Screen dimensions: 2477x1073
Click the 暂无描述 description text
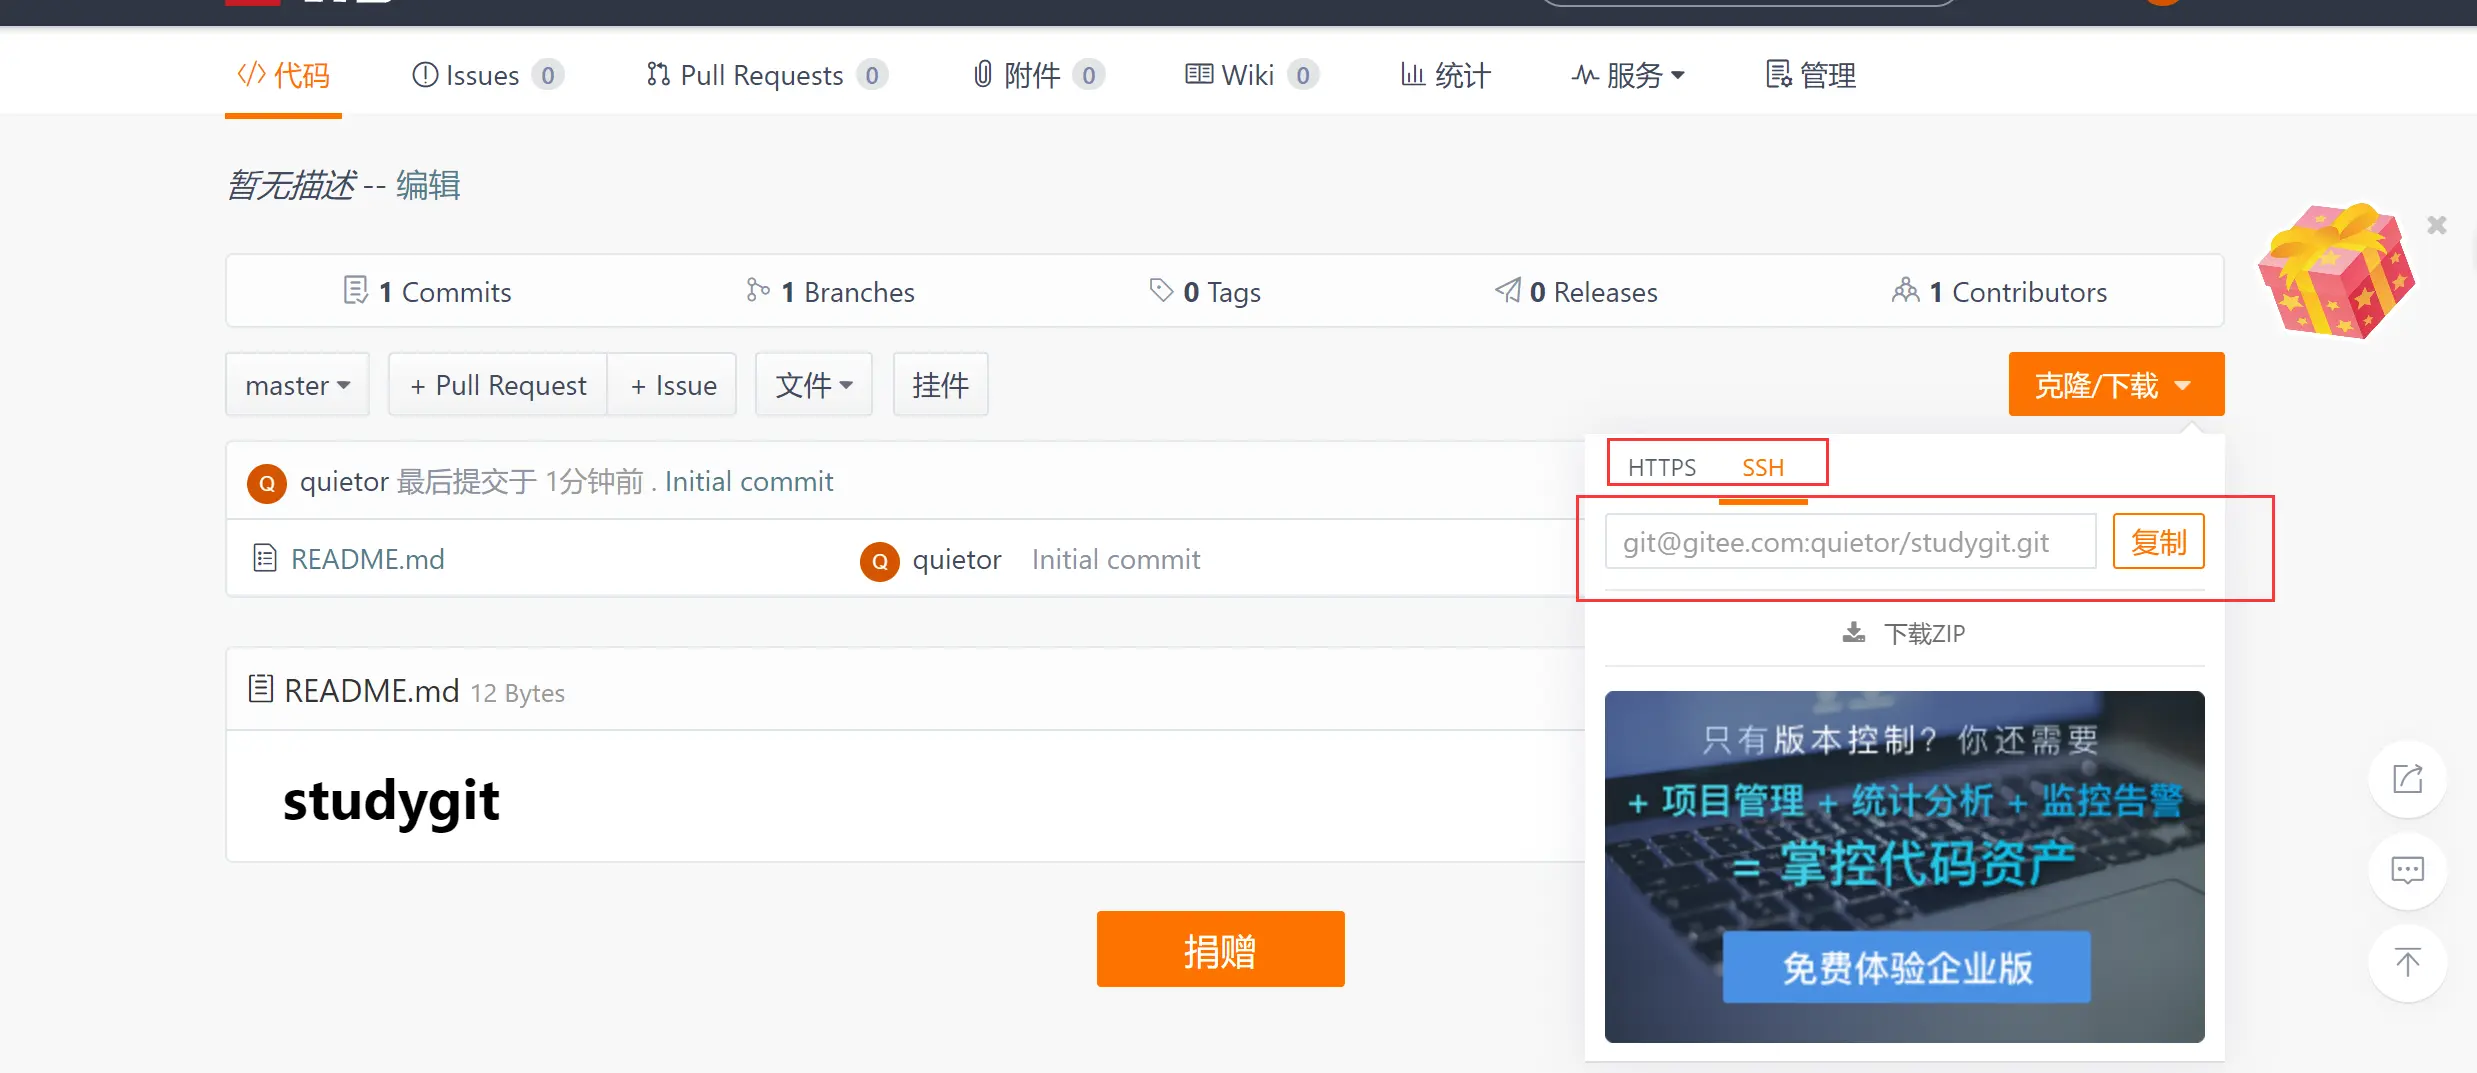[291, 185]
